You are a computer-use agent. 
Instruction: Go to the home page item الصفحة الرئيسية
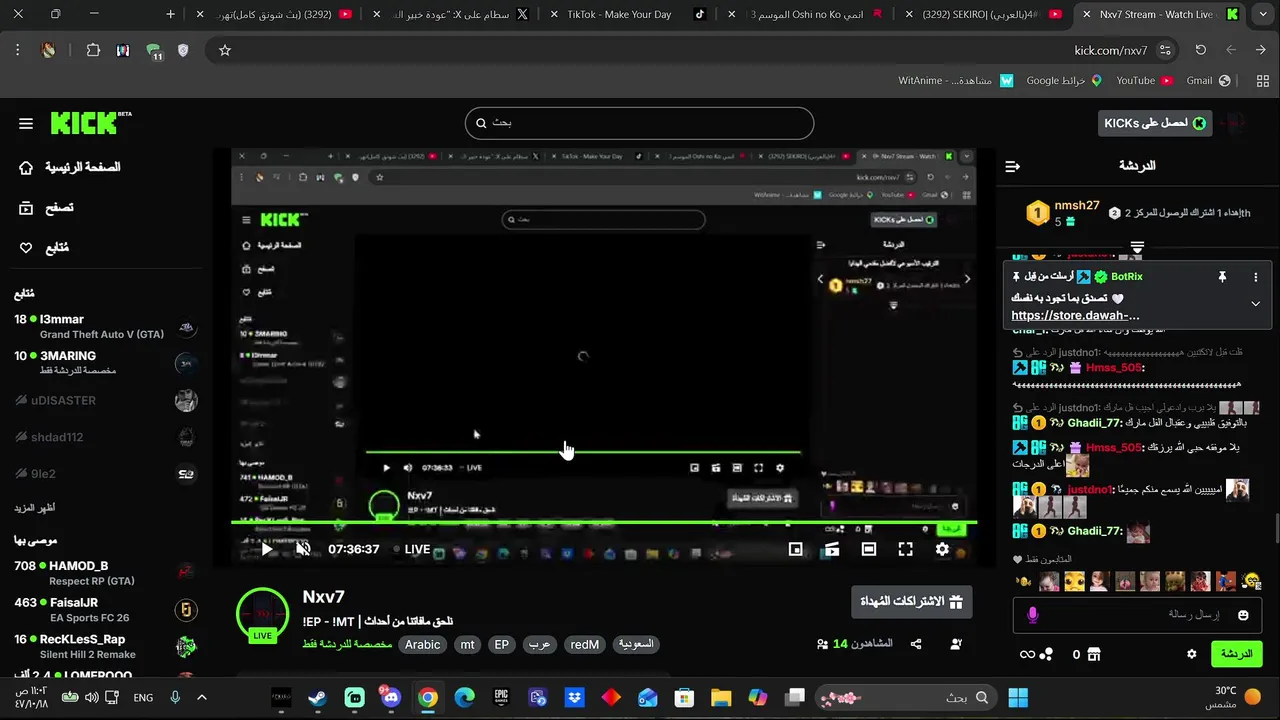pyautogui.click(x=72, y=167)
